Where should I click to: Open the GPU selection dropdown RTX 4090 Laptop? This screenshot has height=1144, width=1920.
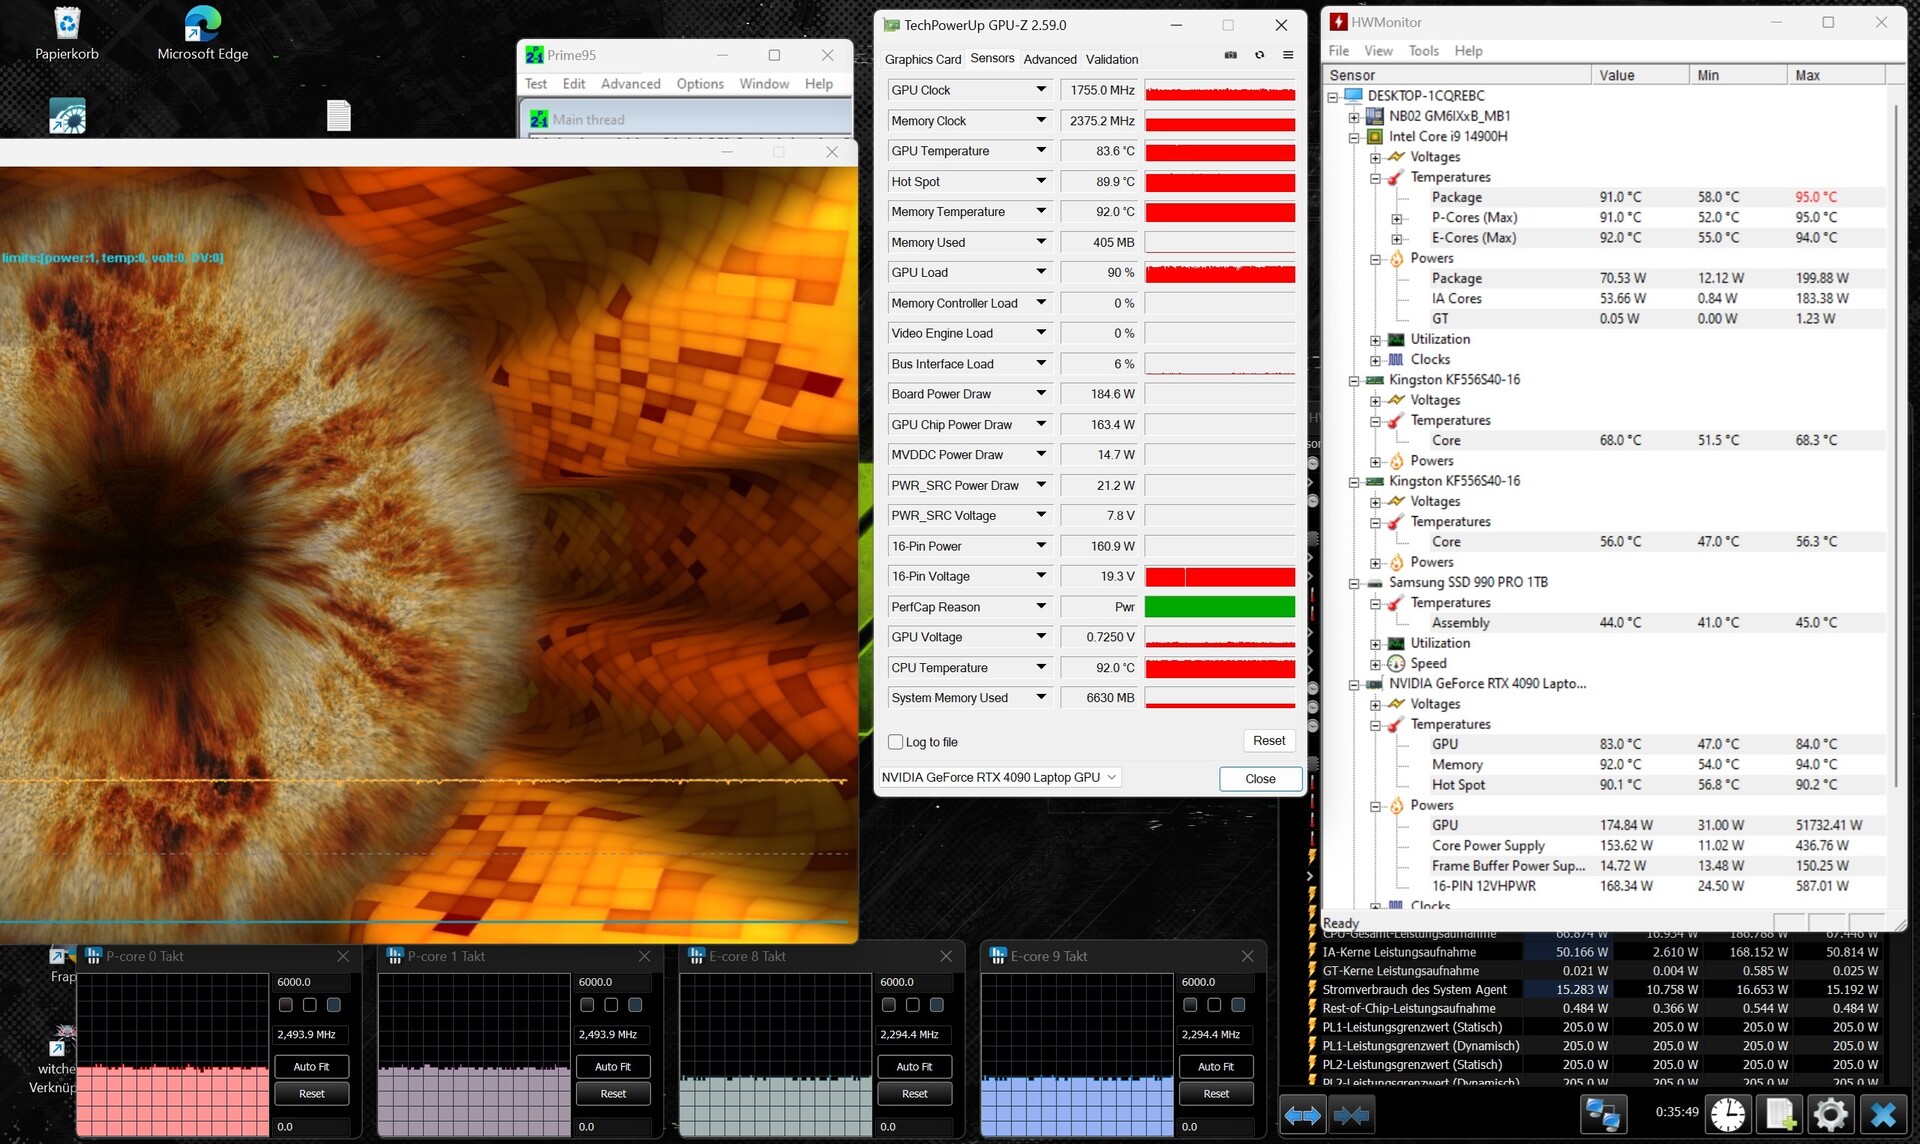pos(999,777)
